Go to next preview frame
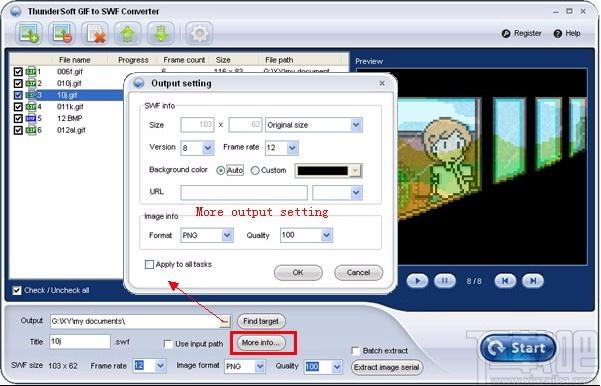This screenshot has height=386, width=601. [x=533, y=281]
